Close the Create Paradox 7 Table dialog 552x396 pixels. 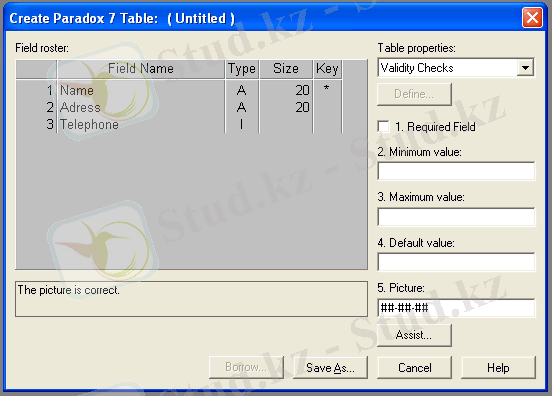pos(532,17)
